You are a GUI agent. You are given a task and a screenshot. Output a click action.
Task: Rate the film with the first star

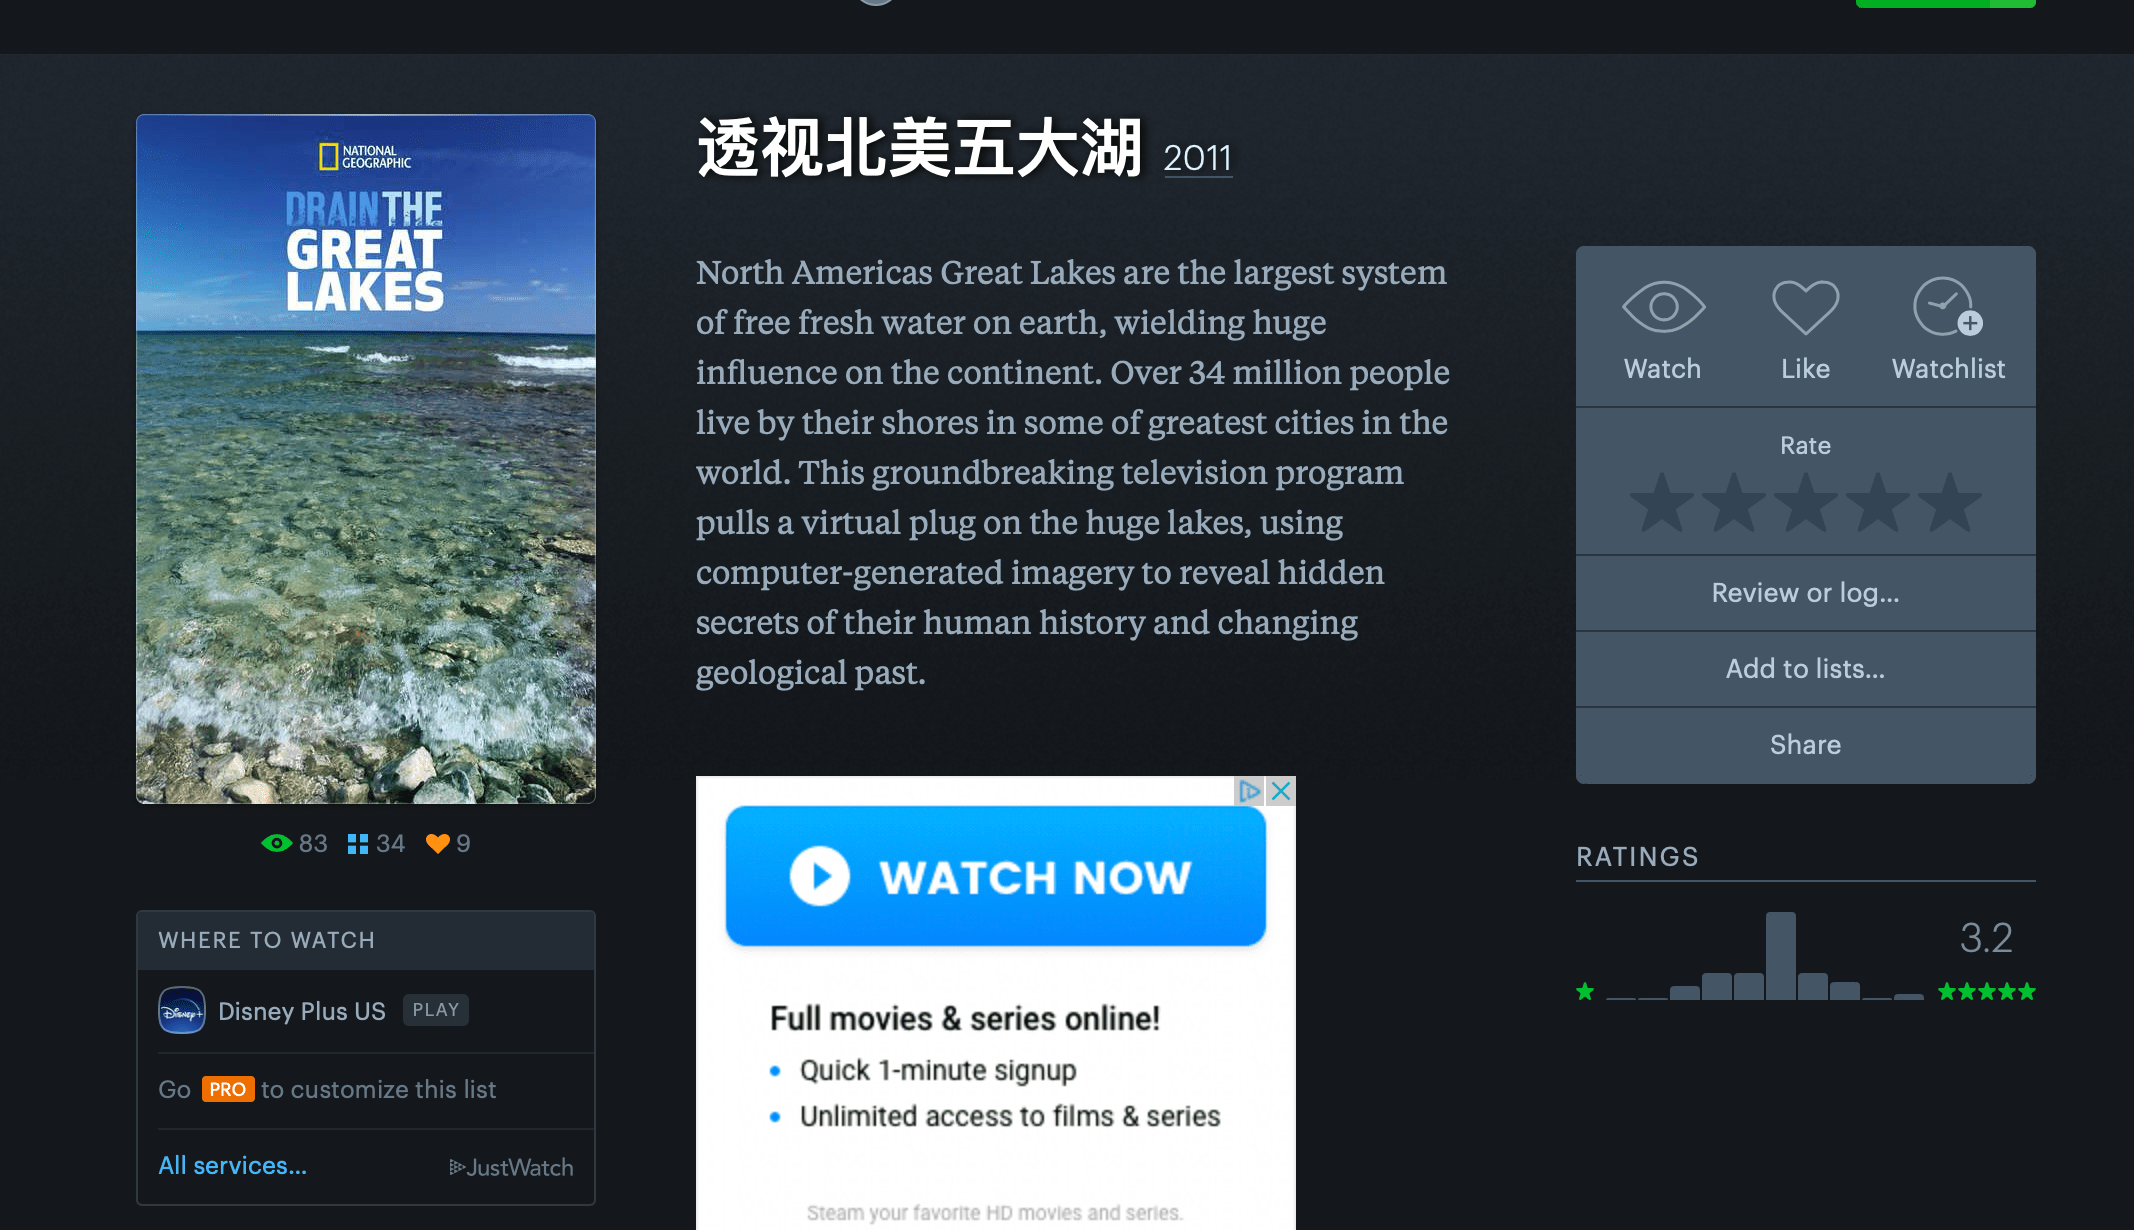pos(1662,502)
